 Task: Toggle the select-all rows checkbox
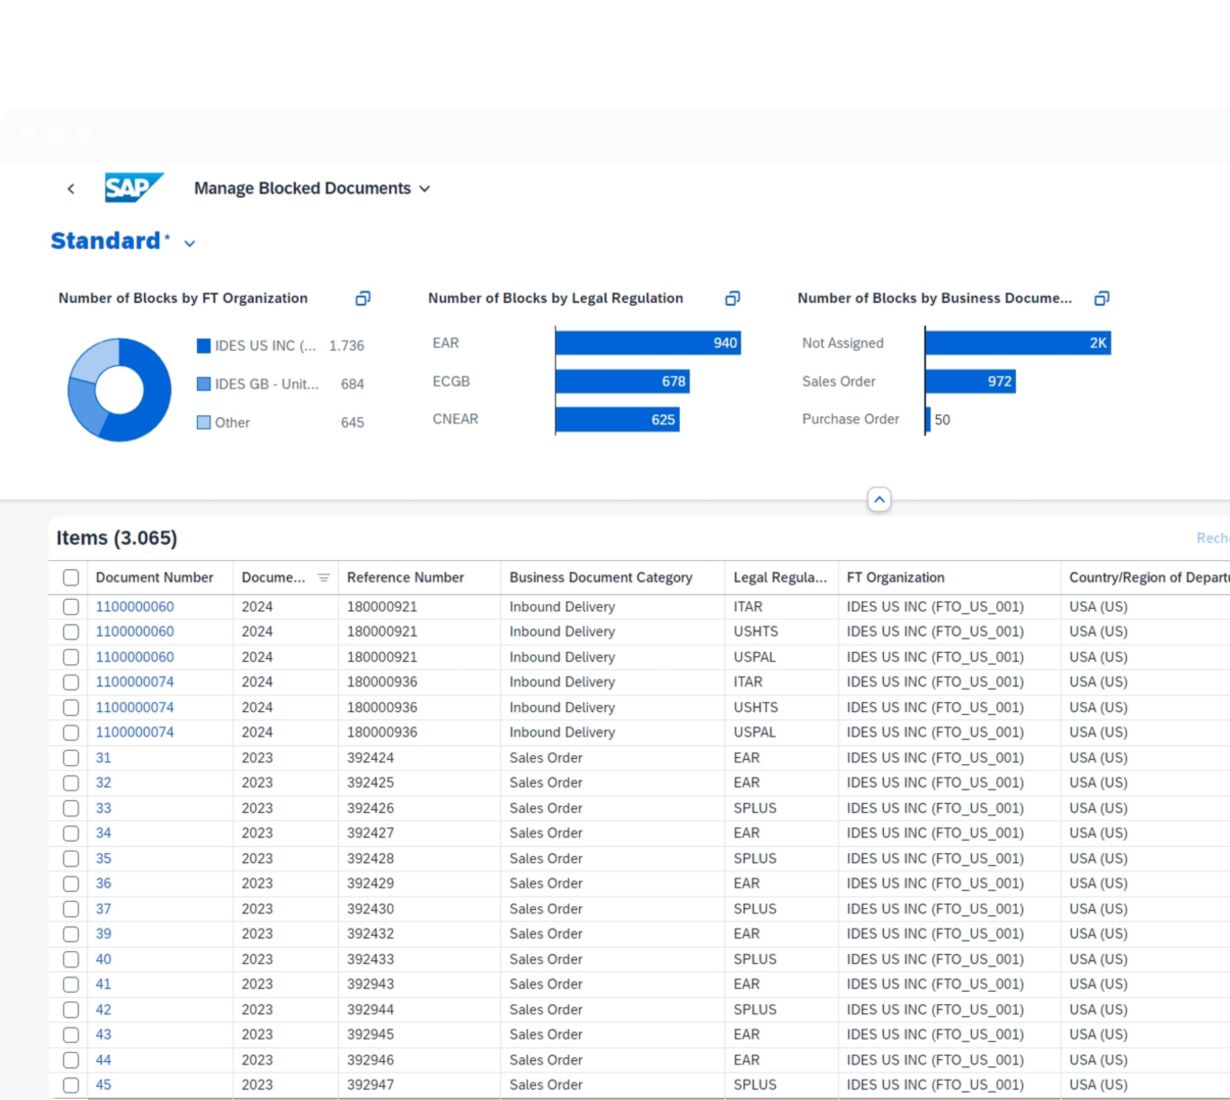[71, 578]
